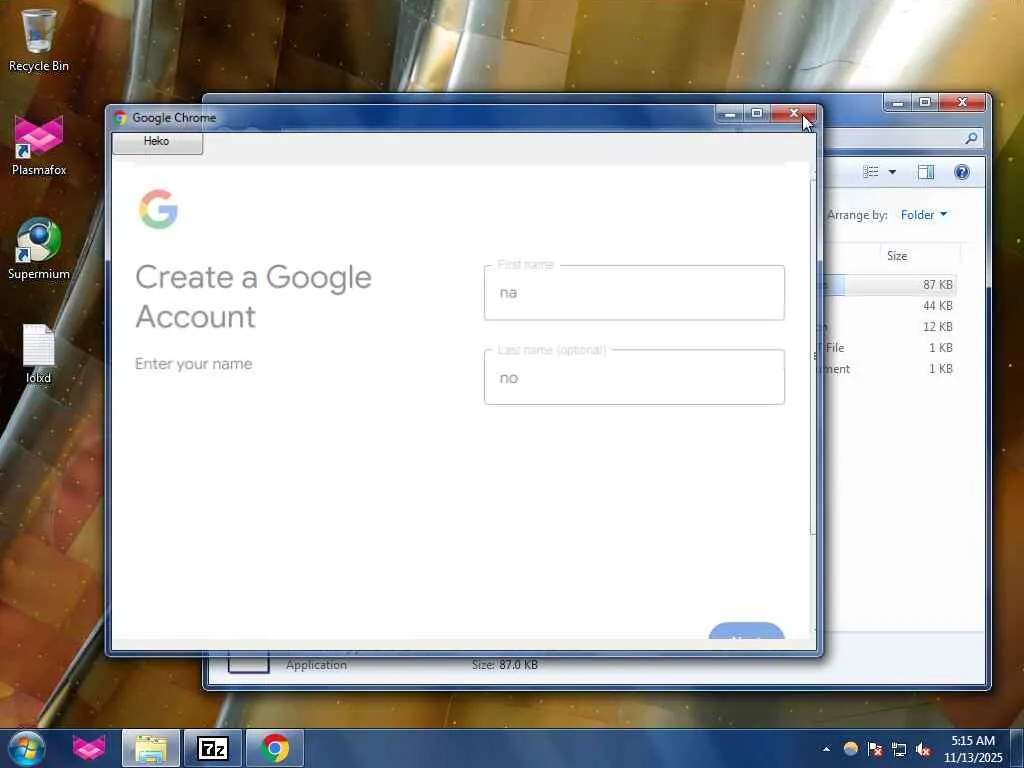Close the Google Chrome window
This screenshot has width=1024, height=768.
(793, 114)
